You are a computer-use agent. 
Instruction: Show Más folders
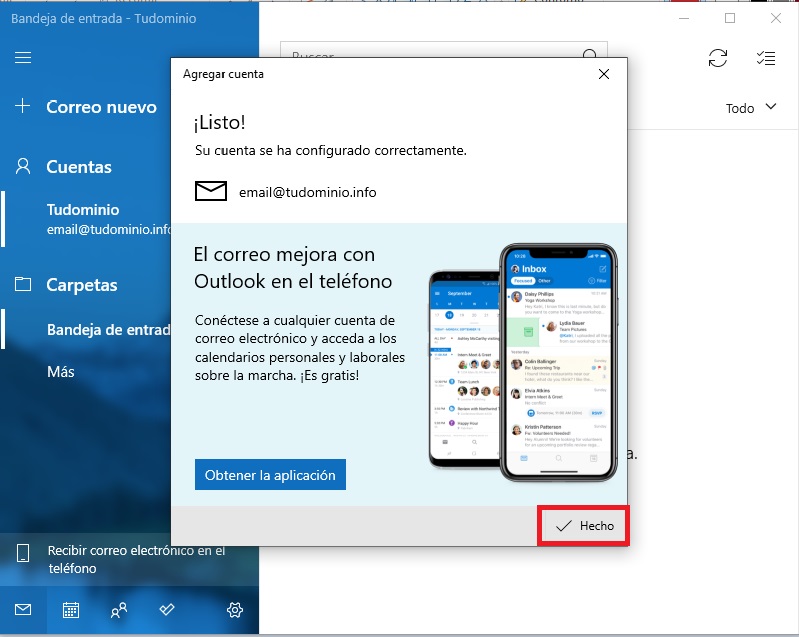point(61,371)
